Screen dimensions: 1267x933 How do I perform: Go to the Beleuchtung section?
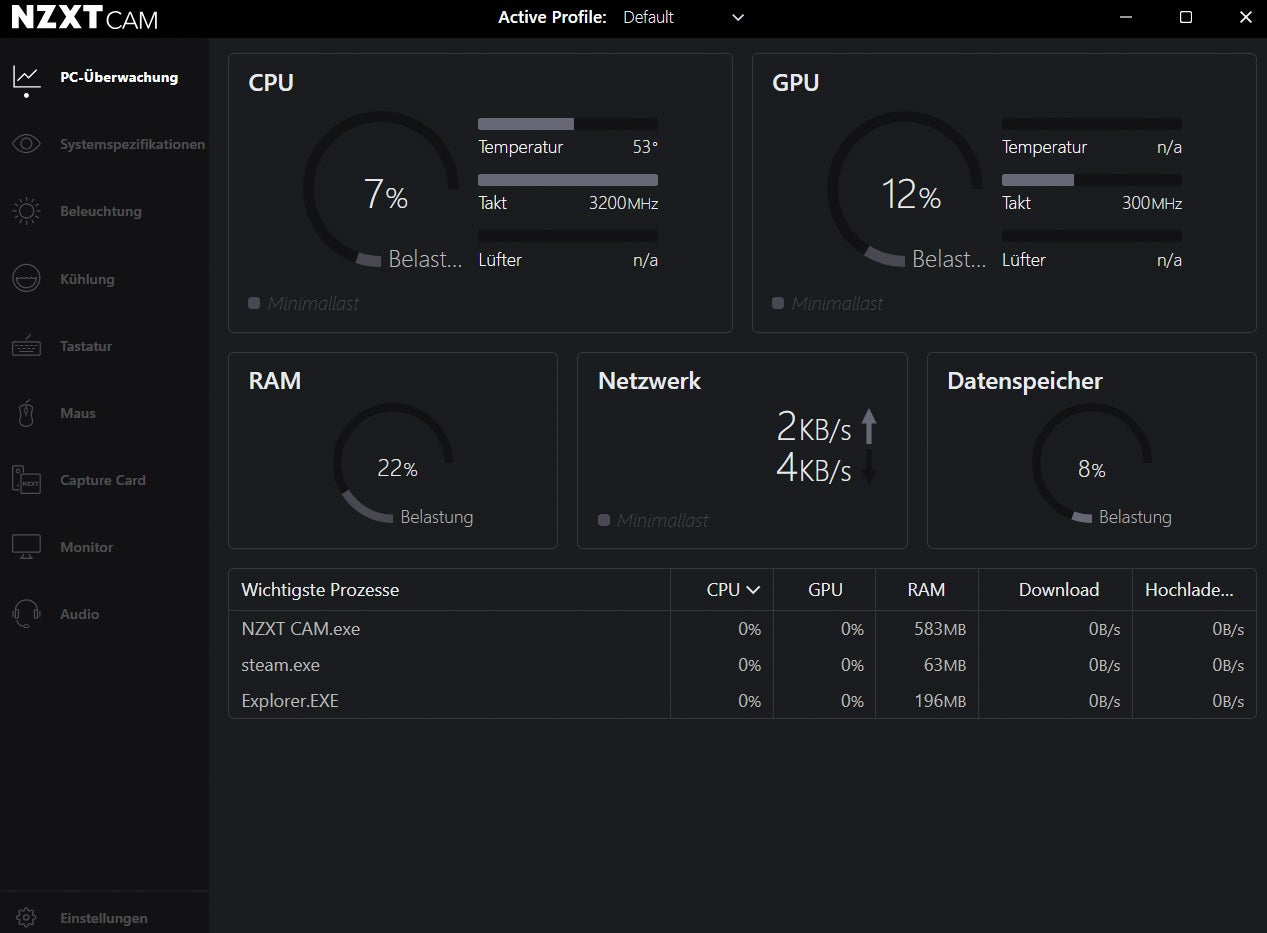(x=101, y=211)
